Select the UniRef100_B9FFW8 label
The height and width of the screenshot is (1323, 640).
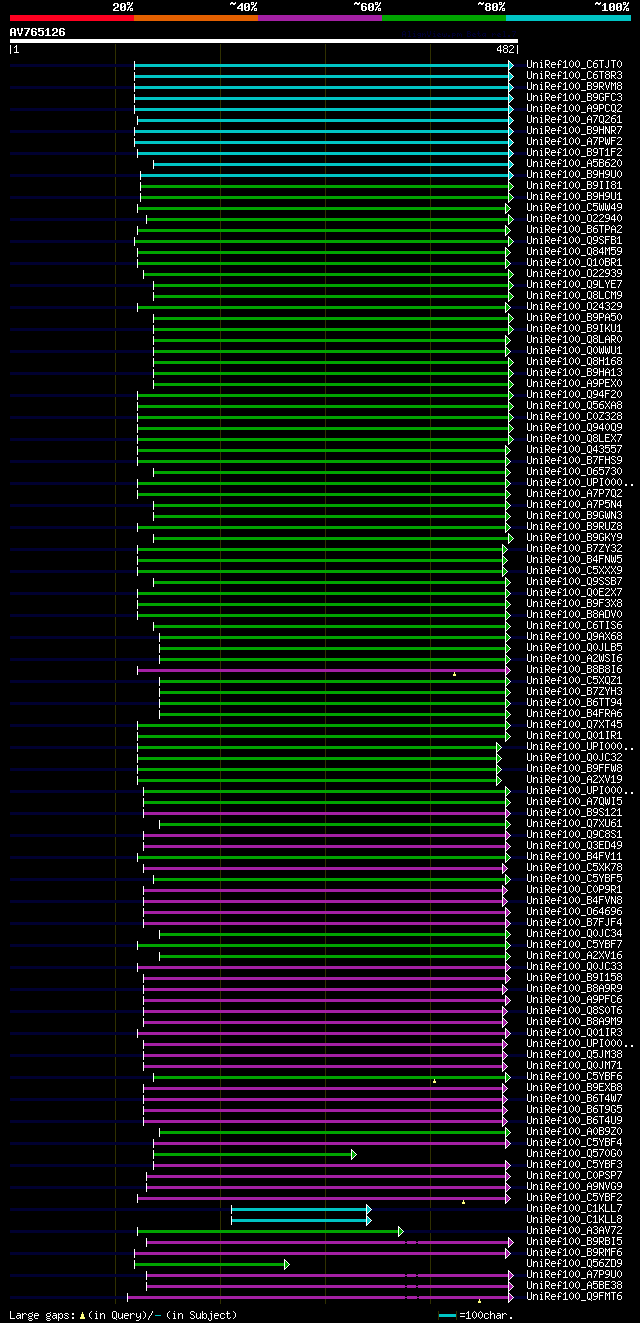coord(575,769)
